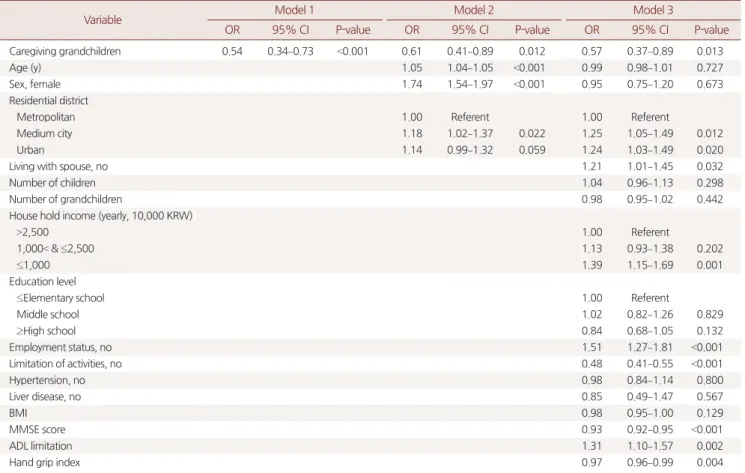Viewport: 745px width, 473px height.
Task: Select the "House hold income" heading
Action: point(101,216)
